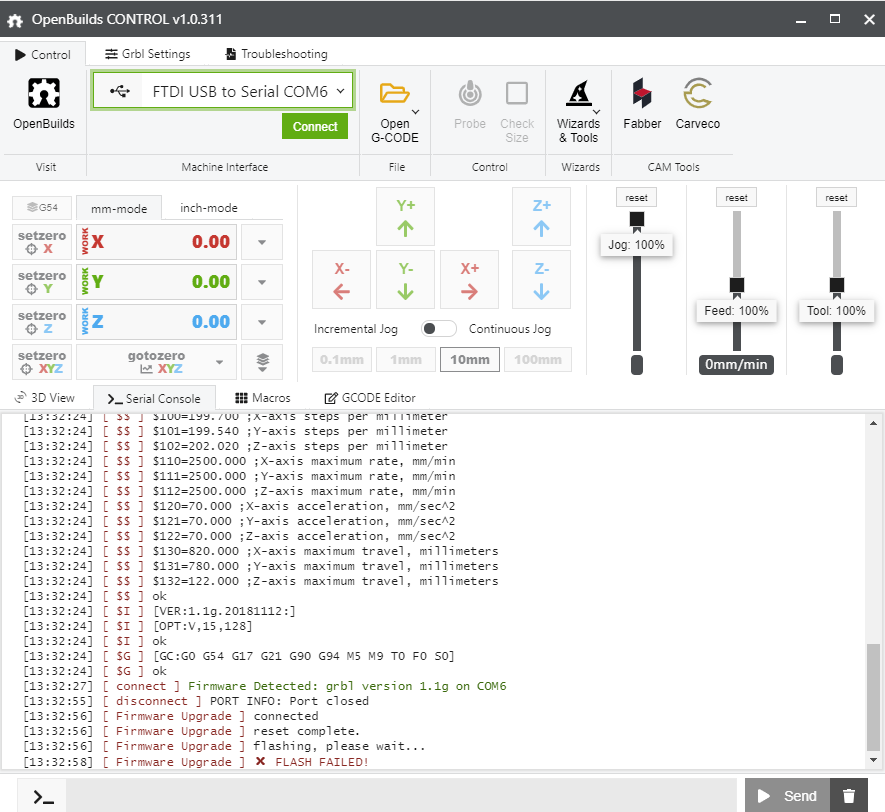The image size is (885, 812).
Task: Click the Y work position value 0.00
Action: pyautogui.click(x=211, y=282)
